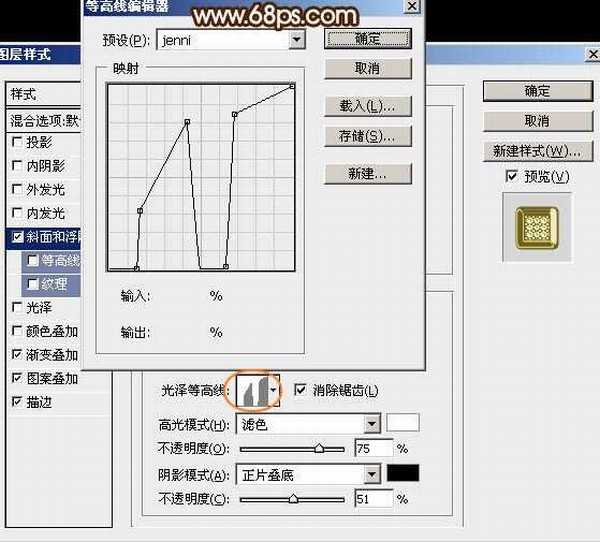Click the highlight opacity field showing 75
The width and height of the screenshot is (600, 542).
point(374,448)
